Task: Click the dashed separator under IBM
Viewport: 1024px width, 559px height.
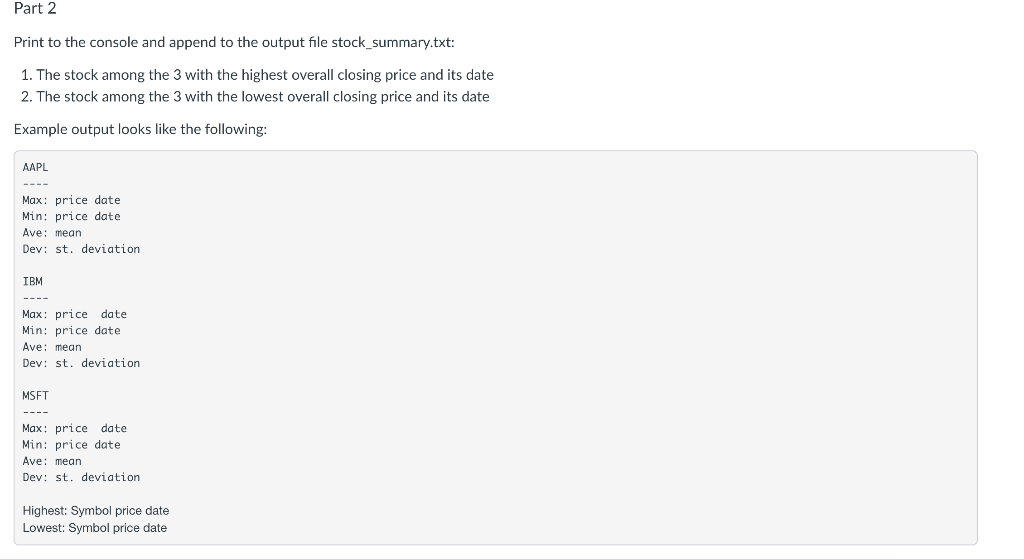Action: pyautogui.click(x=35, y=298)
